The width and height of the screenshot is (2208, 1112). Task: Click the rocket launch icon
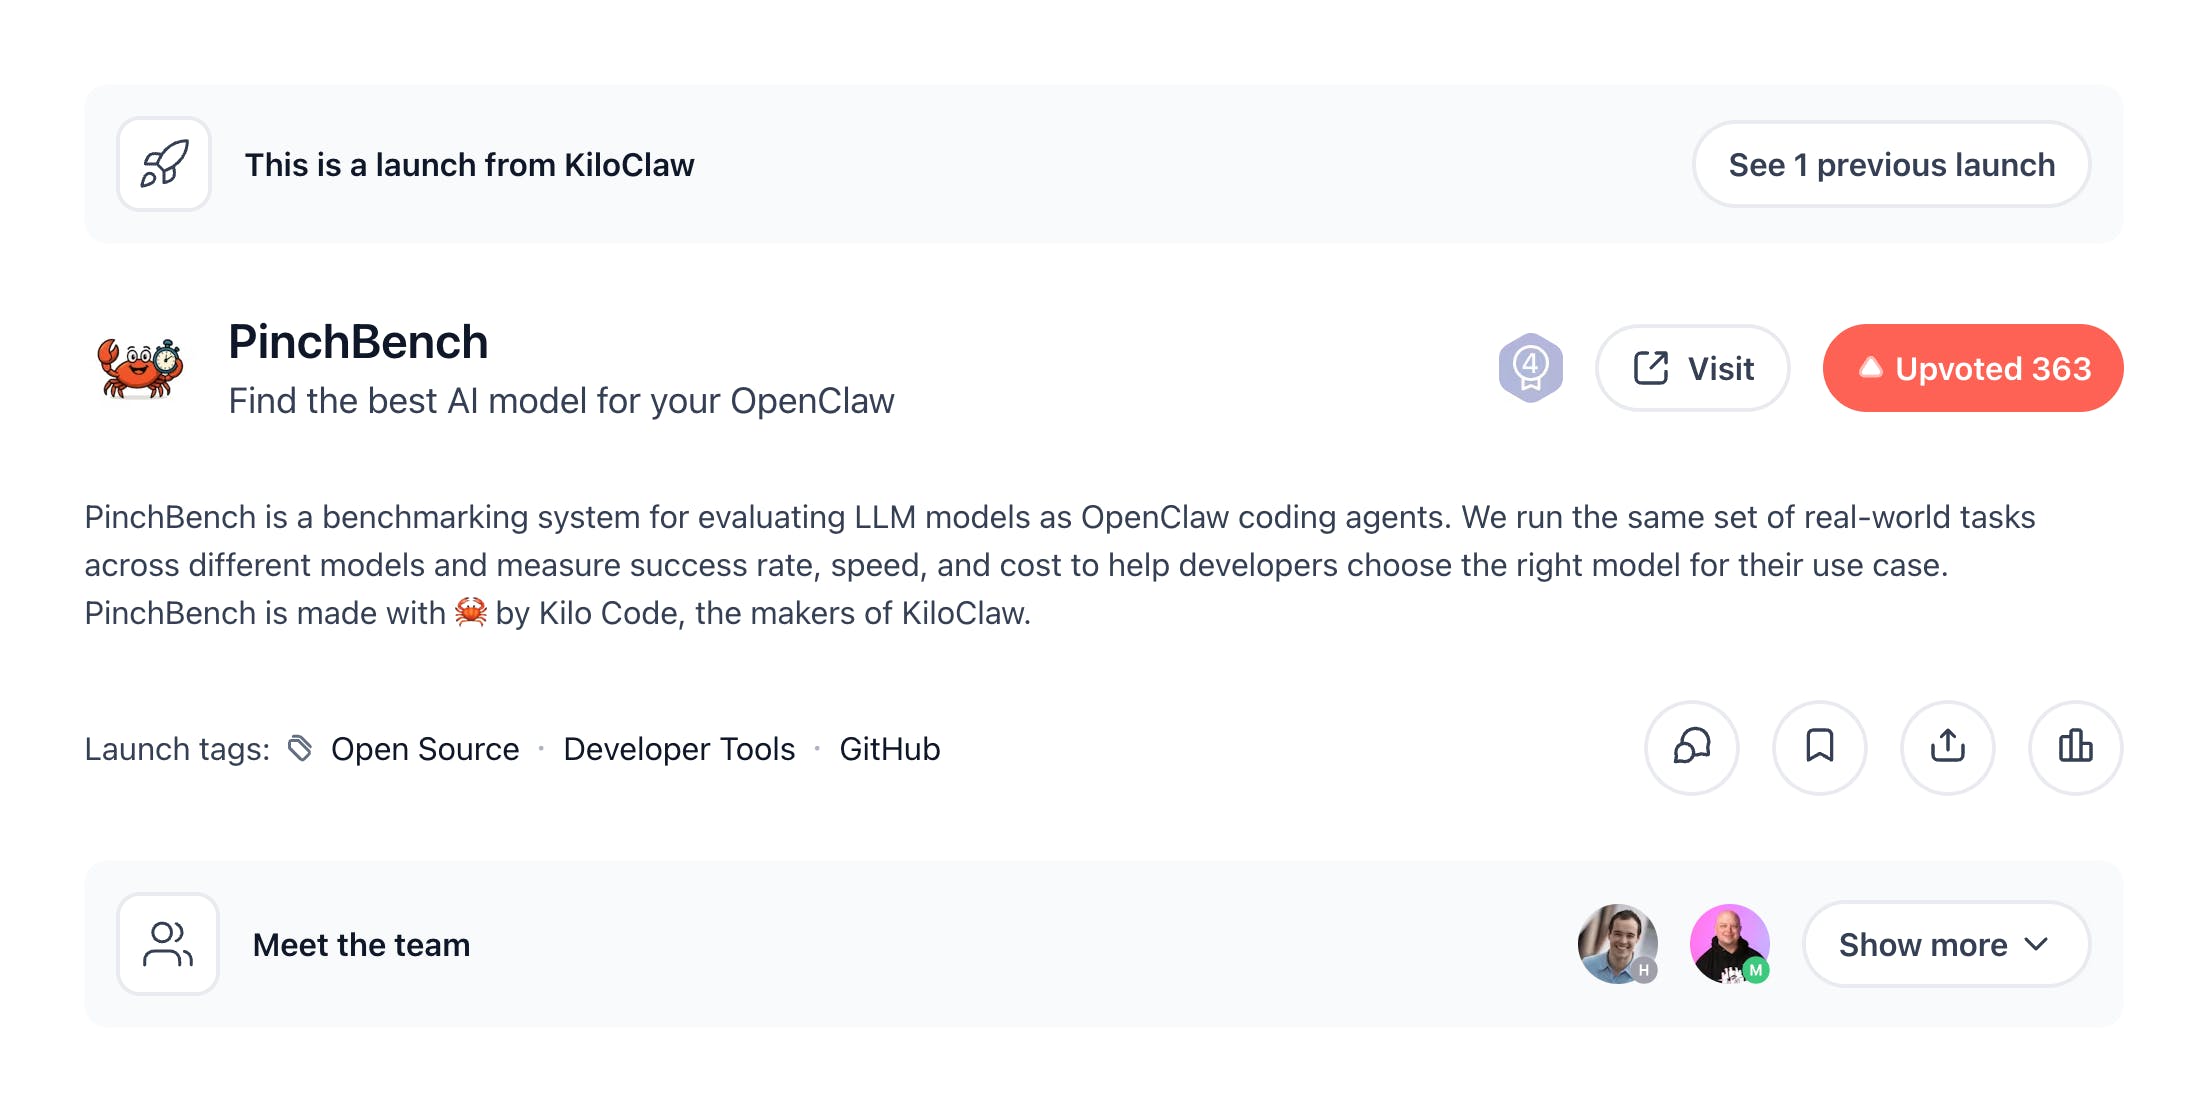tap(164, 164)
